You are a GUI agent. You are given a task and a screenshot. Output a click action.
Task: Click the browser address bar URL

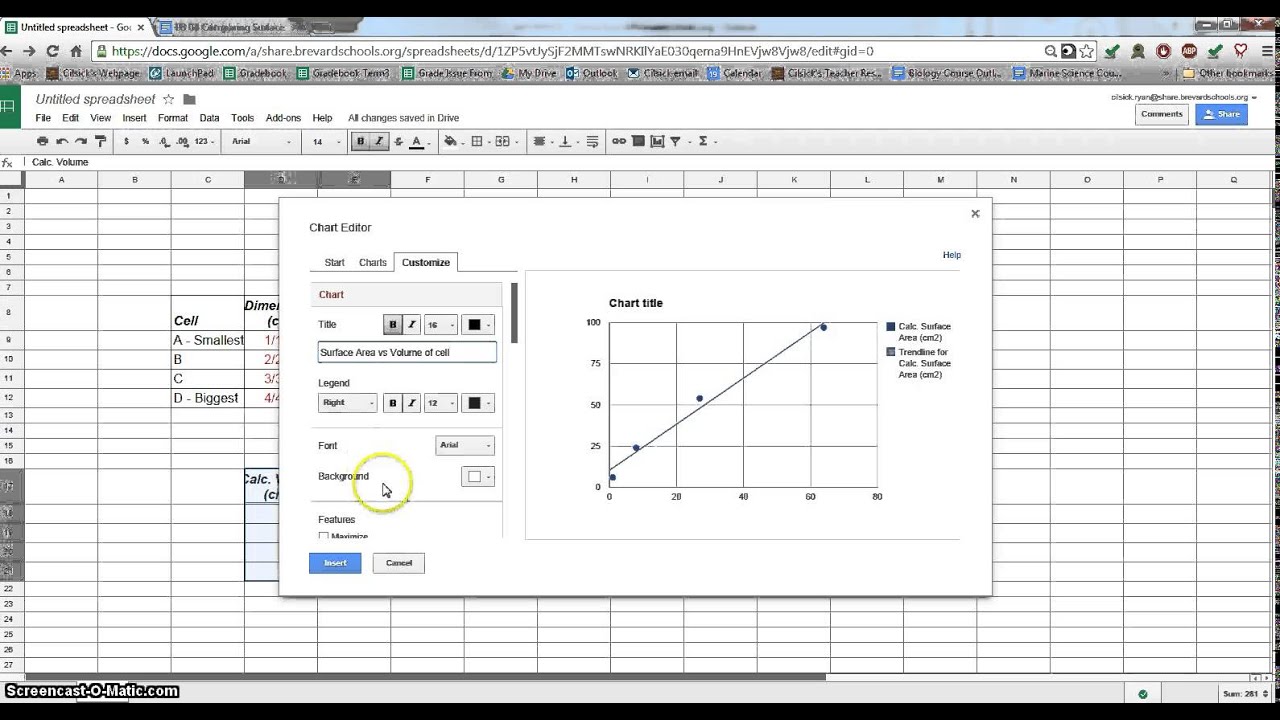pos(492,51)
